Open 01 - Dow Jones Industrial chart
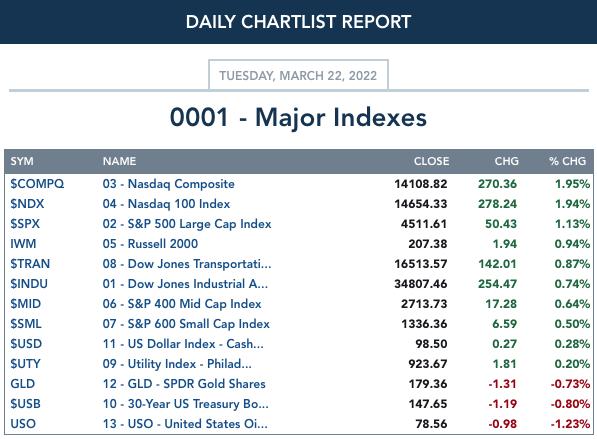 (x=185, y=284)
